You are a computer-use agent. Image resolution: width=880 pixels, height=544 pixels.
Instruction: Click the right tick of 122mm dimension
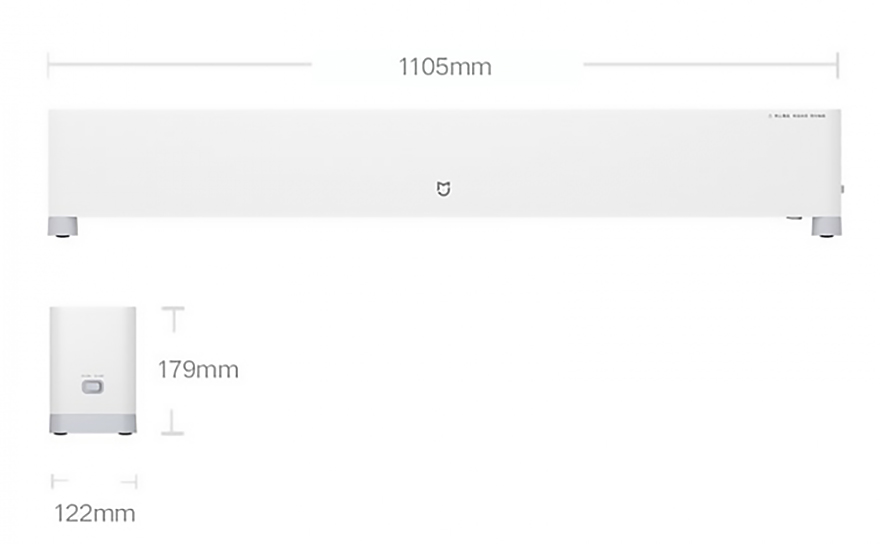click(135, 482)
